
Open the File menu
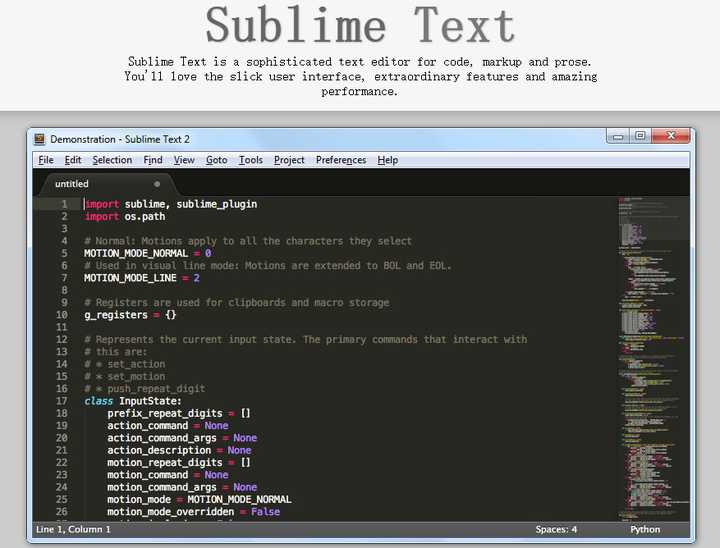(x=46, y=160)
